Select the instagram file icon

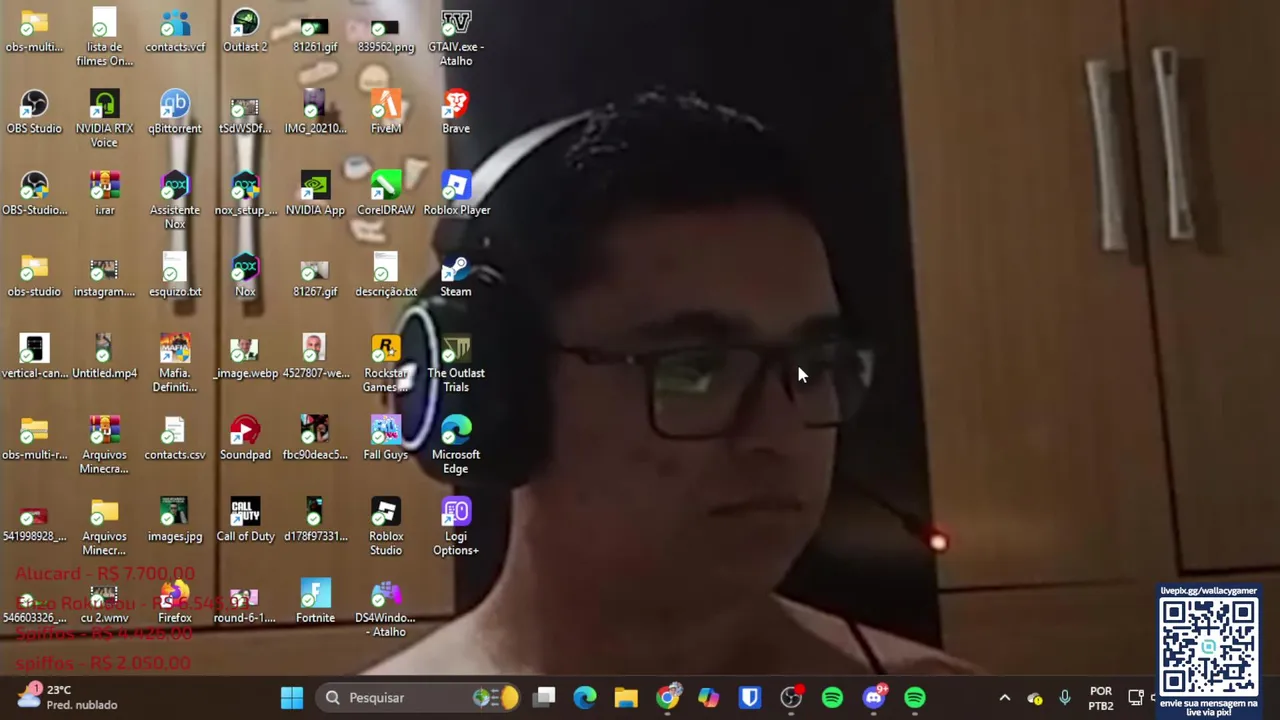(x=104, y=276)
